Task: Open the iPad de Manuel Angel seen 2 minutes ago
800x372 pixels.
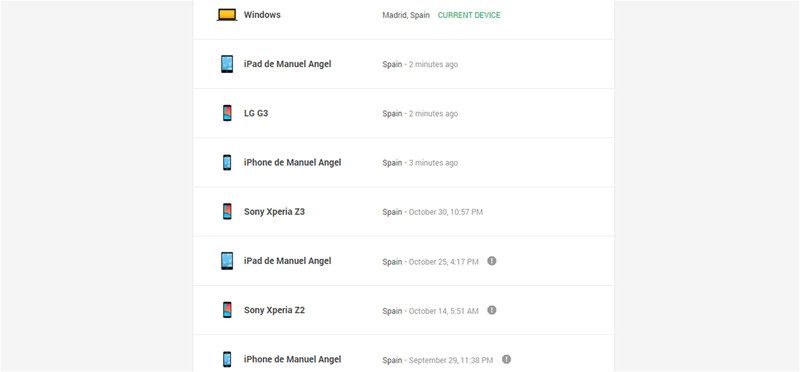Action: click(x=404, y=64)
